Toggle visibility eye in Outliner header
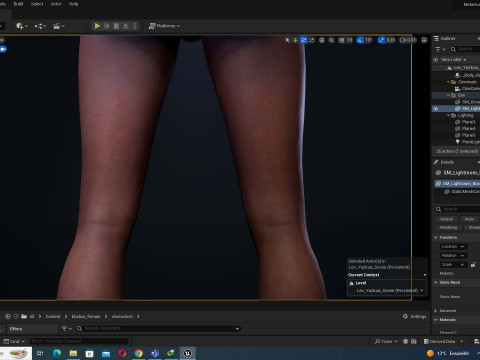 [435, 60]
